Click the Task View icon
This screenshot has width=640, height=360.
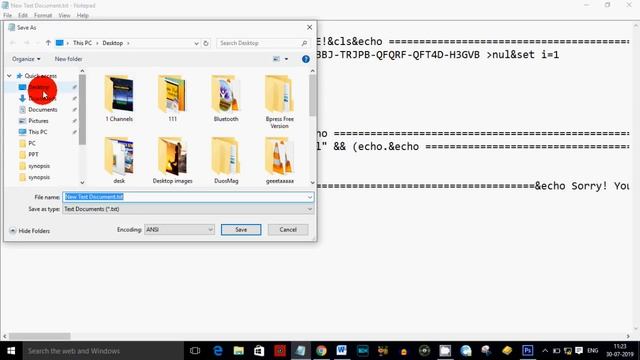tap(195, 351)
